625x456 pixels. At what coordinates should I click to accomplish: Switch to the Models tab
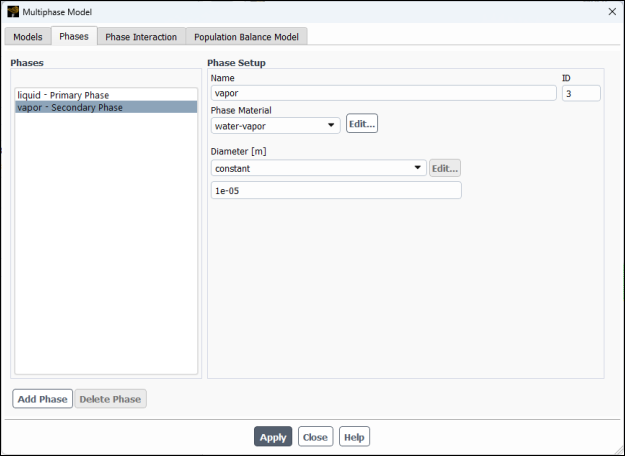(28, 37)
